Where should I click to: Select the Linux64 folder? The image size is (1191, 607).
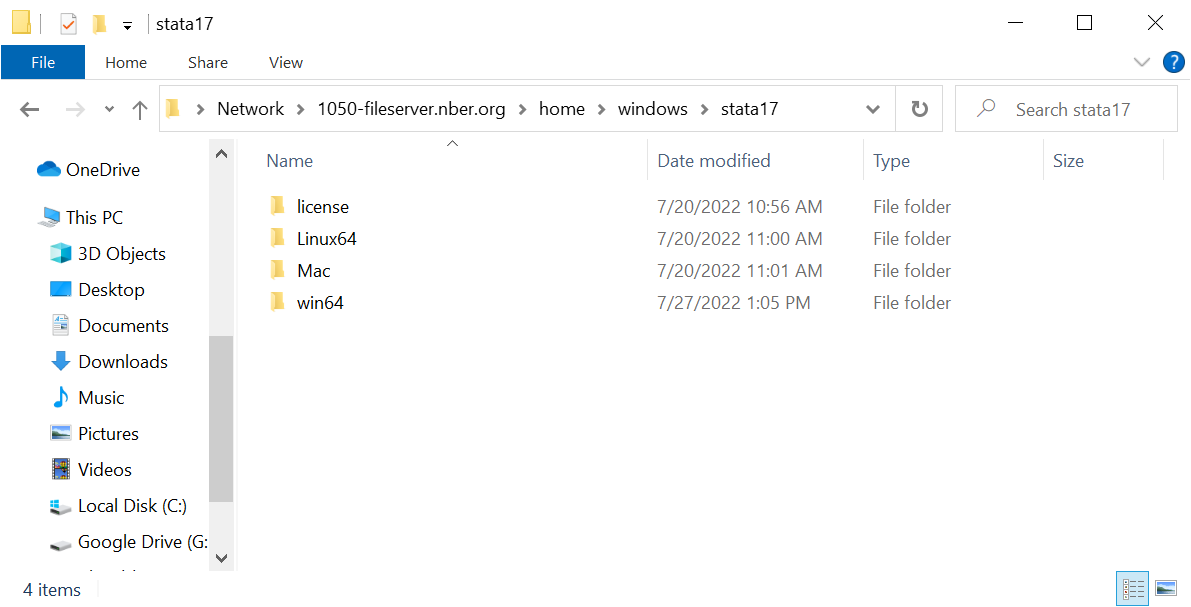326,239
